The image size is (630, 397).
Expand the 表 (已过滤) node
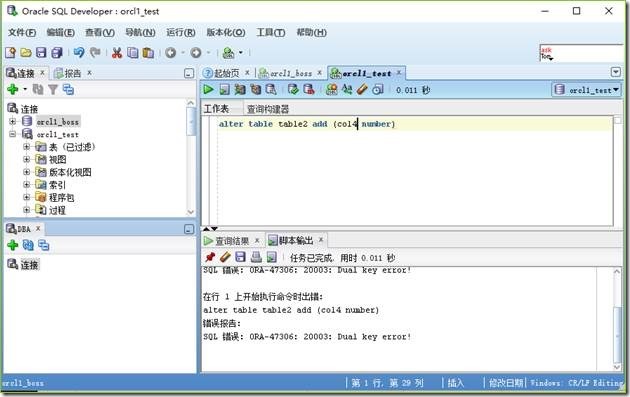[x=27, y=147]
